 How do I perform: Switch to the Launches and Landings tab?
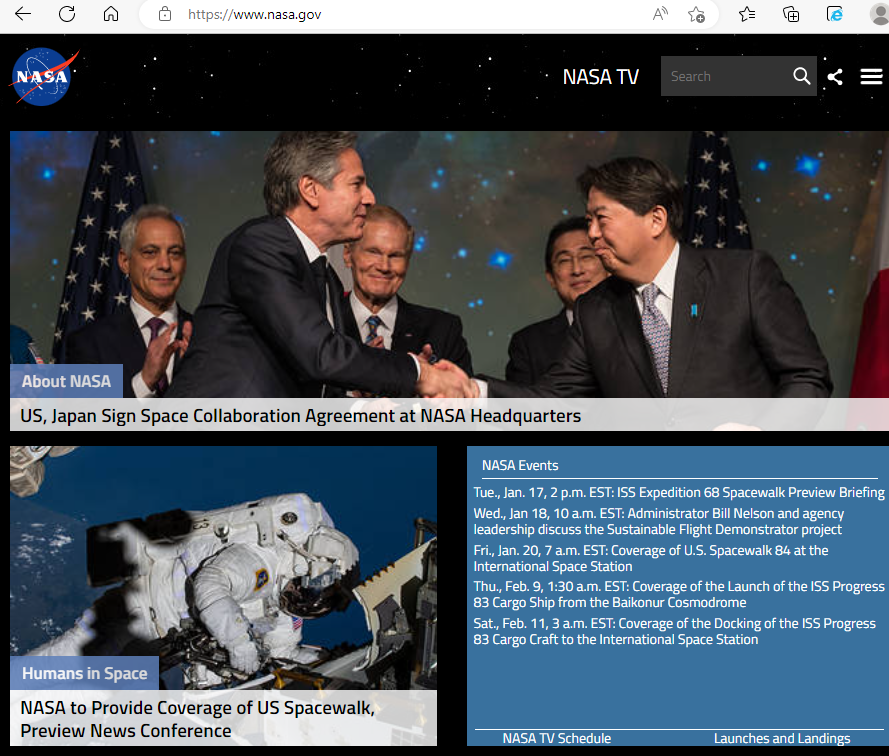tap(782, 738)
